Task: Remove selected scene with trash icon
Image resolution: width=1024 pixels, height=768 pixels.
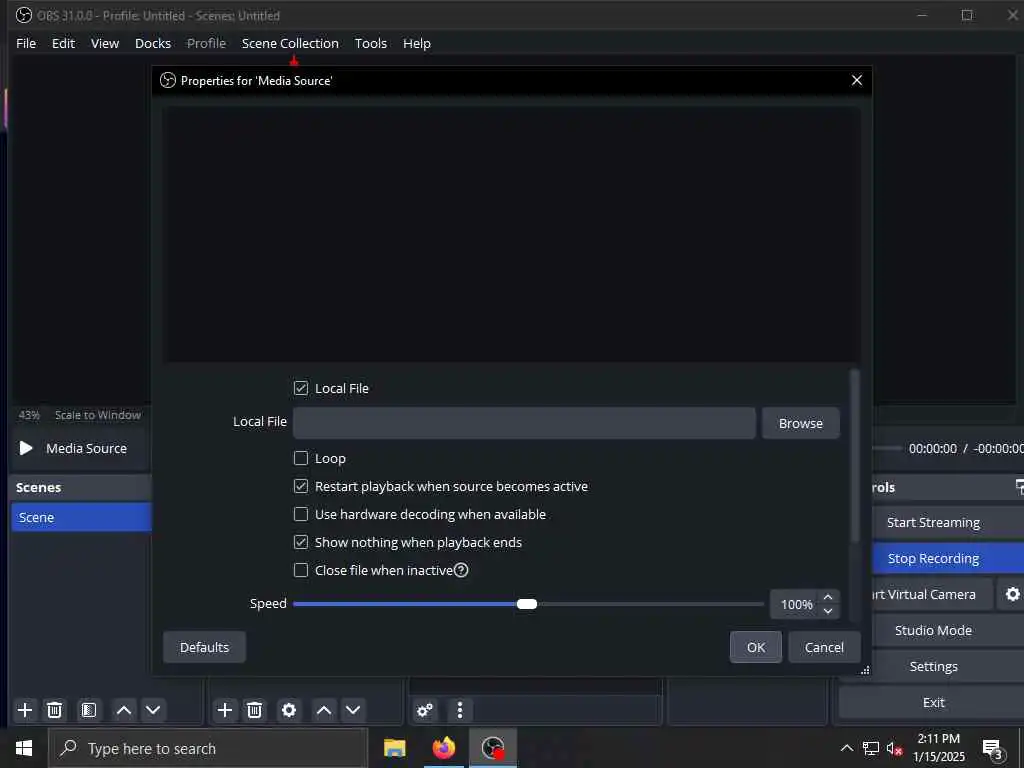Action: point(55,710)
